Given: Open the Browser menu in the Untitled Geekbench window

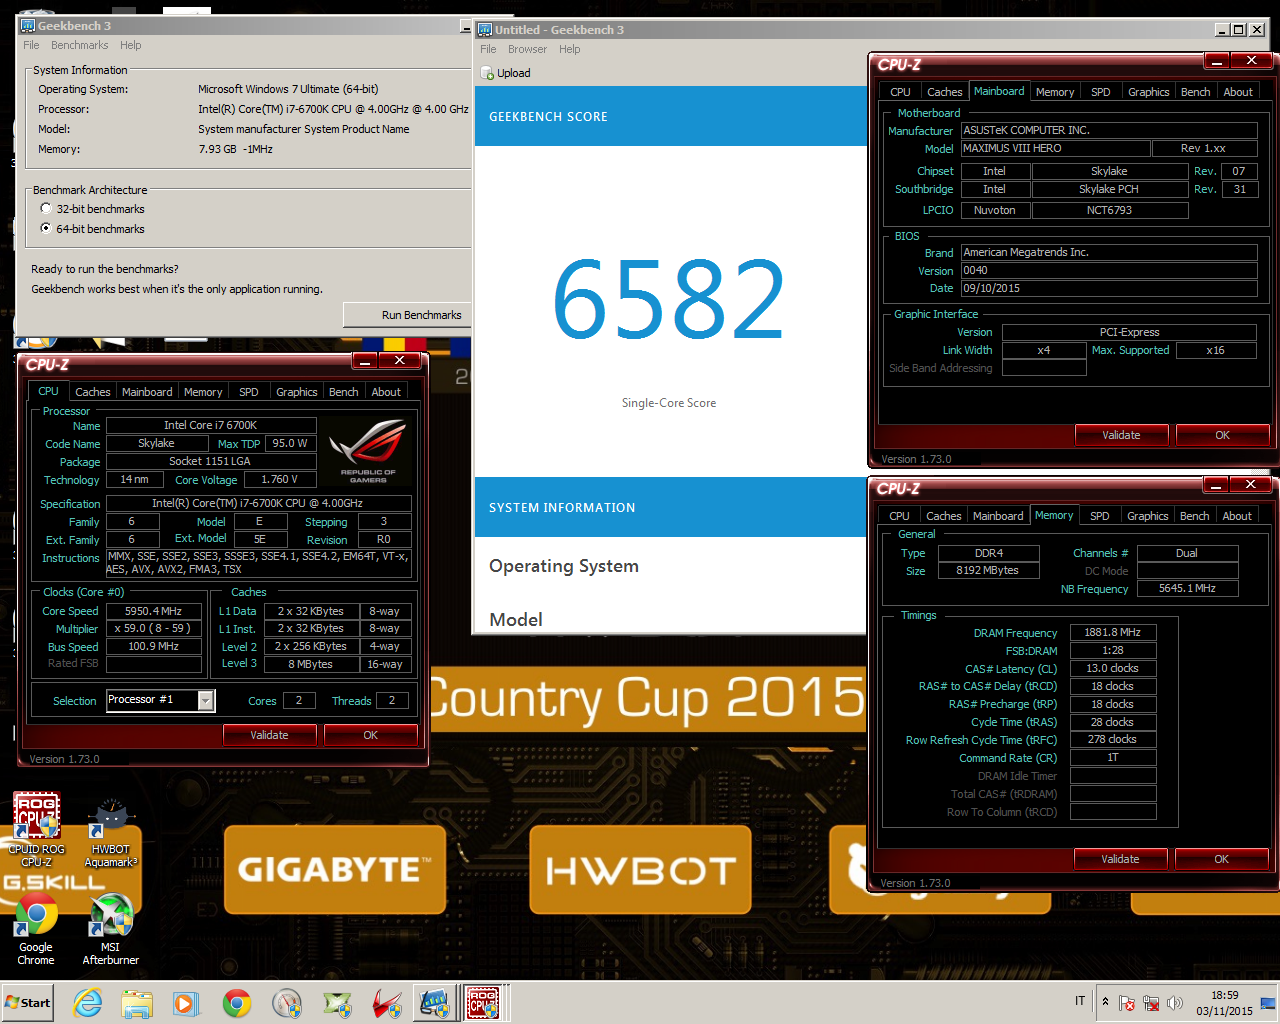Looking at the screenshot, I should click(527, 49).
